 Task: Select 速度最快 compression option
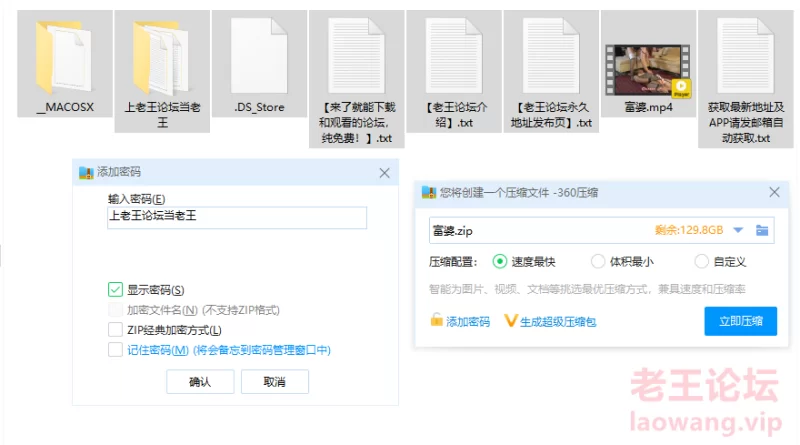point(499,262)
